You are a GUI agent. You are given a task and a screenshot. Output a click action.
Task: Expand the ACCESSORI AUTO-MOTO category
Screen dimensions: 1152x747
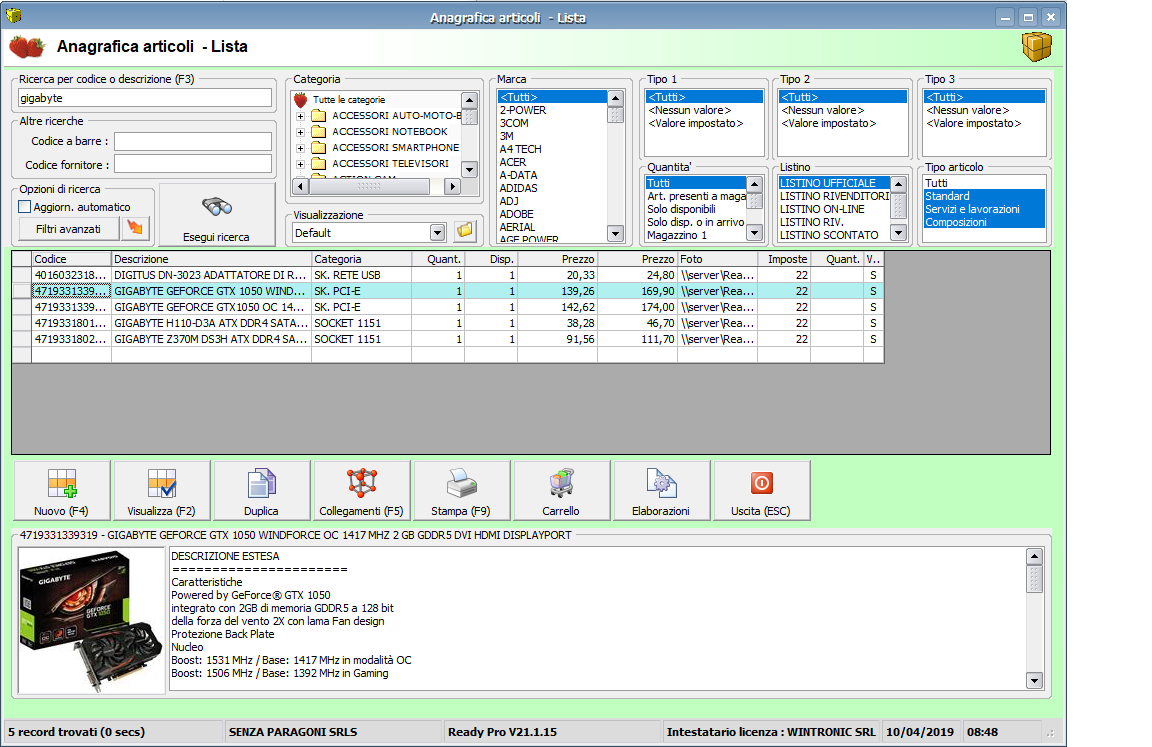300,116
